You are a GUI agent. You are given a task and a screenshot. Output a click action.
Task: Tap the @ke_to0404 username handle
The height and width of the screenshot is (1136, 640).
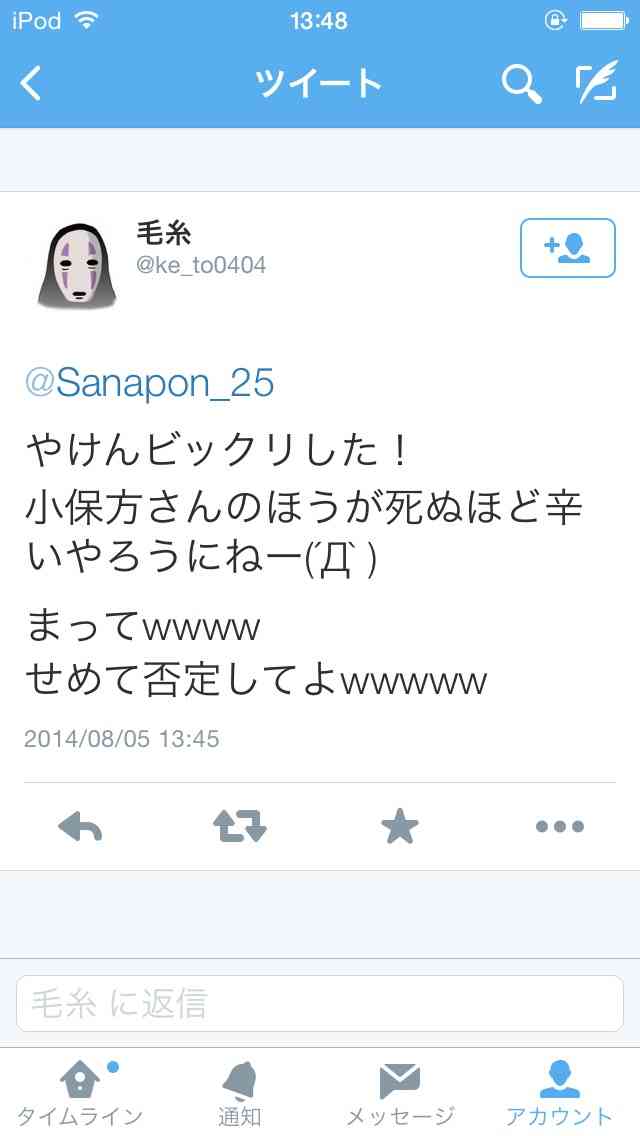tap(201, 265)
